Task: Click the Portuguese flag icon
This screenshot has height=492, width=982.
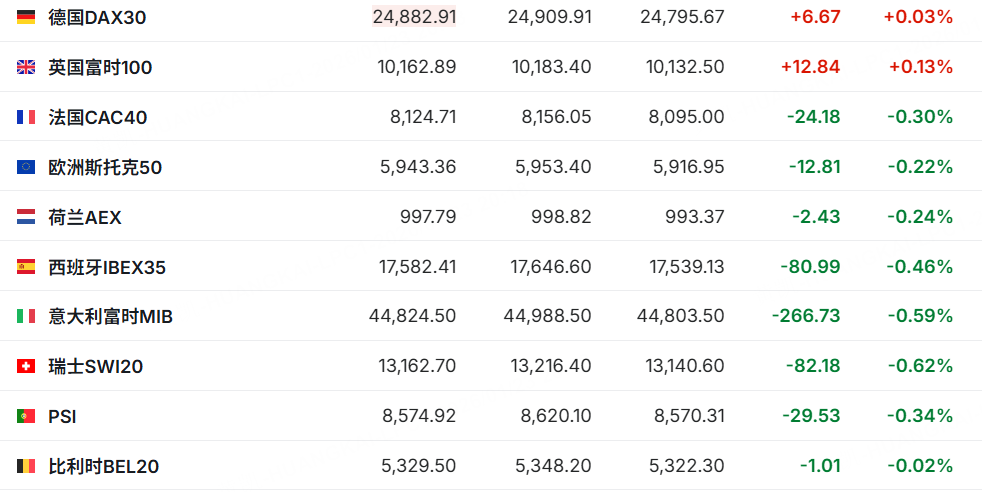Action: click(26, 416)
